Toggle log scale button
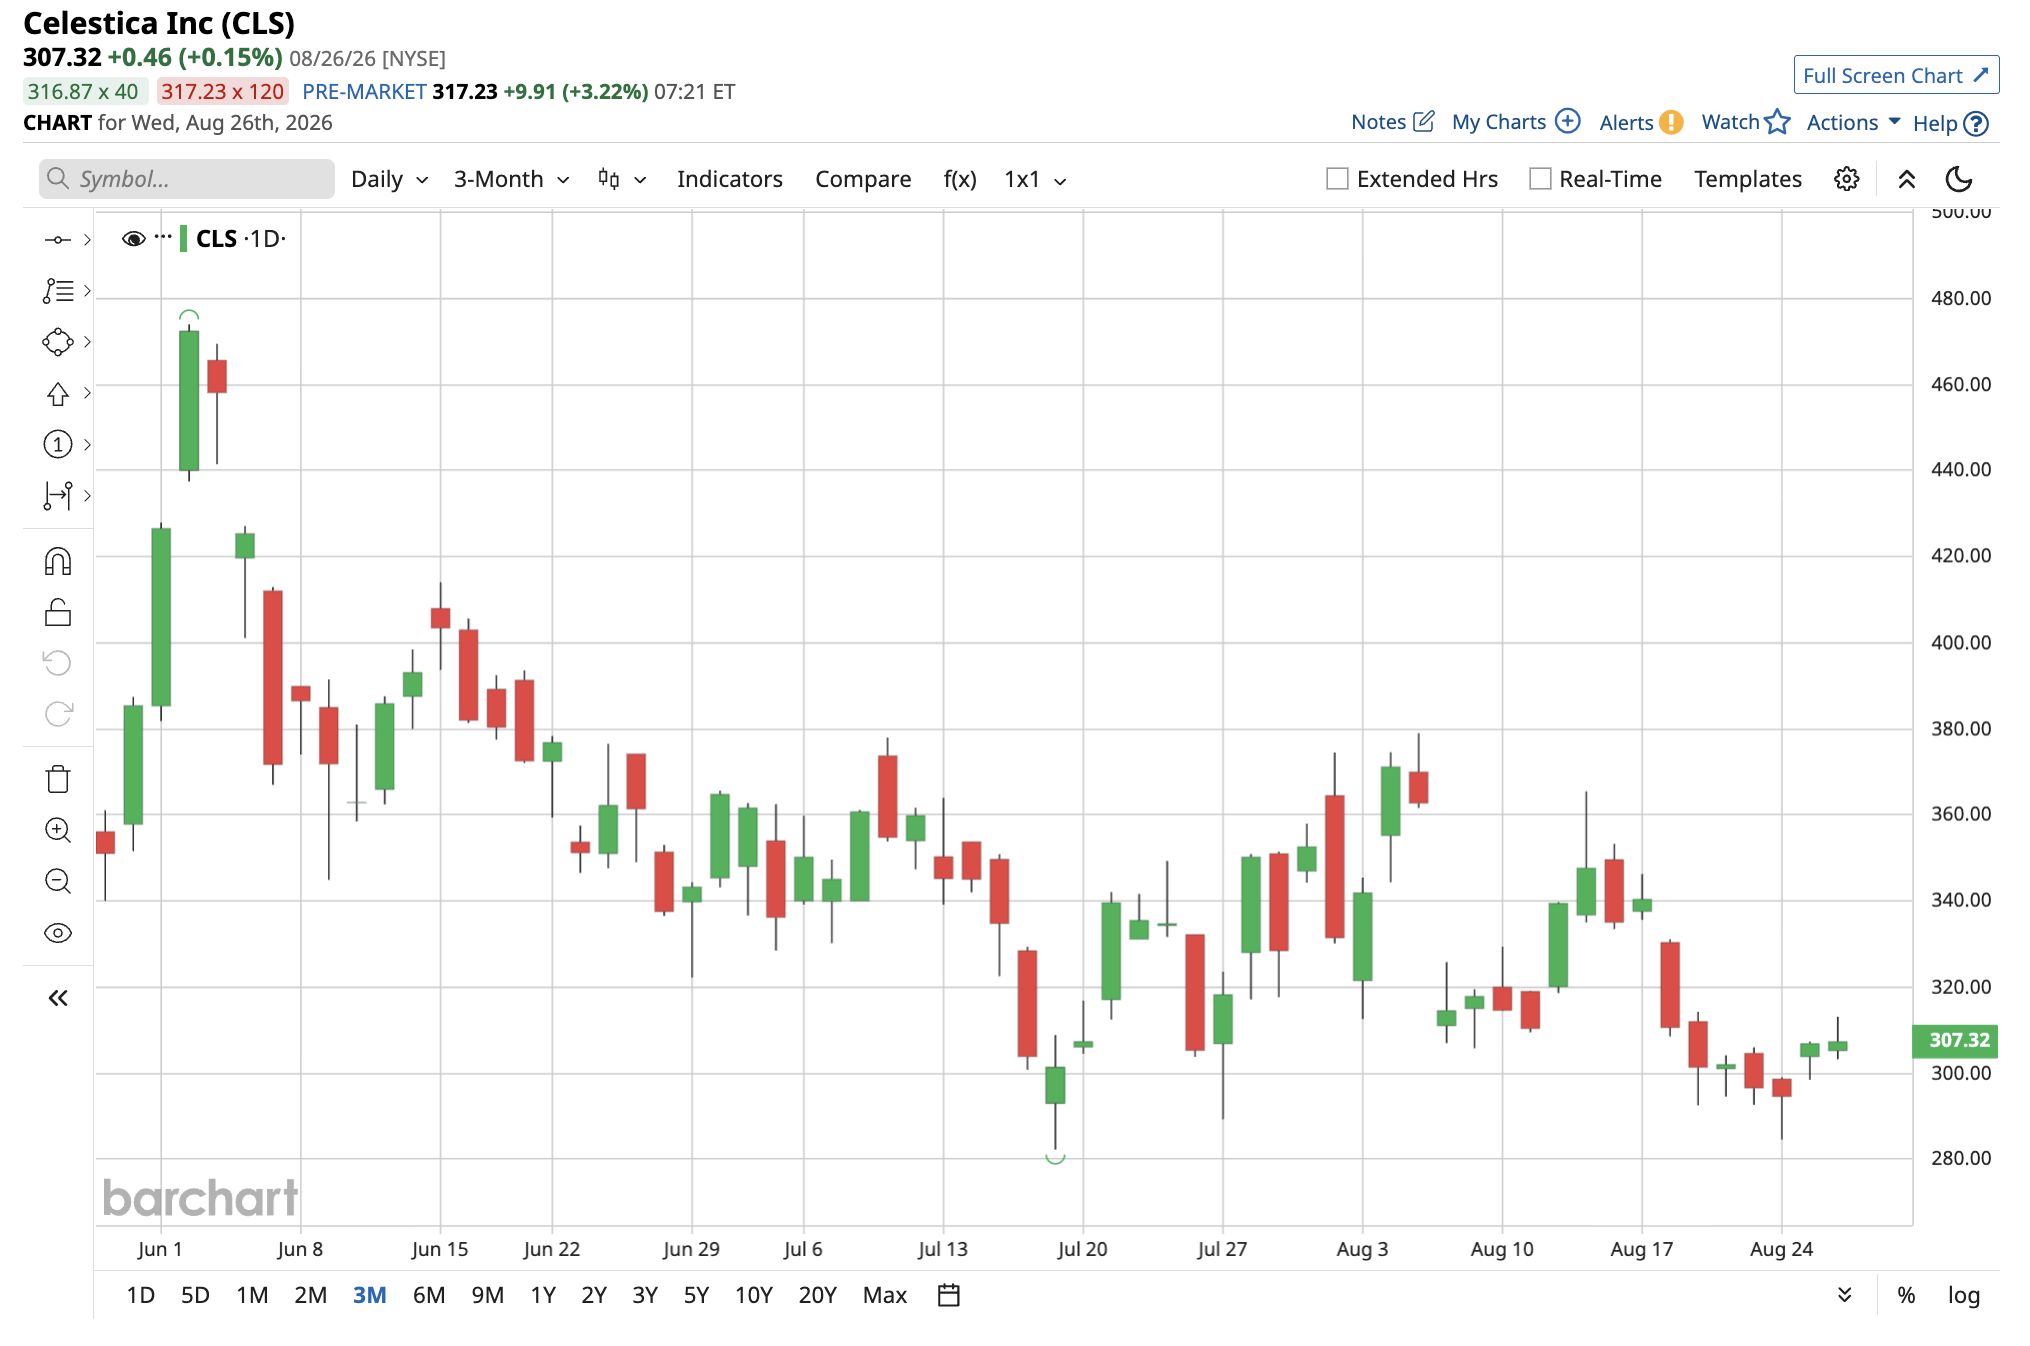 click(x=1964, y=1296)
